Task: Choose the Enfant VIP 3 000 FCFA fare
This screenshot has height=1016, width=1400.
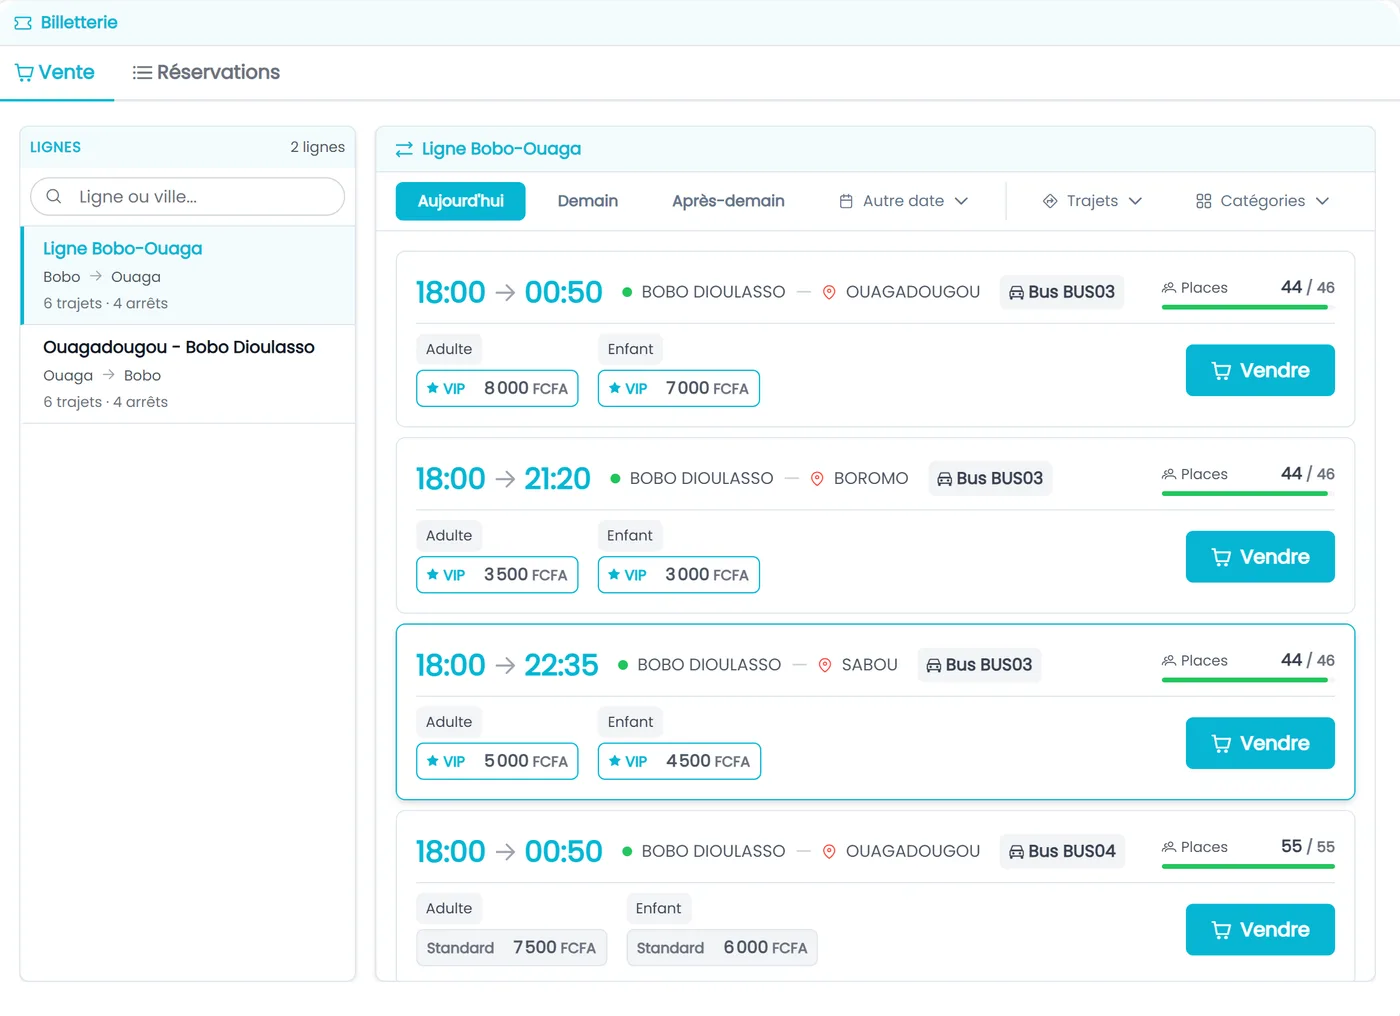Action: (x=679, y=575)
